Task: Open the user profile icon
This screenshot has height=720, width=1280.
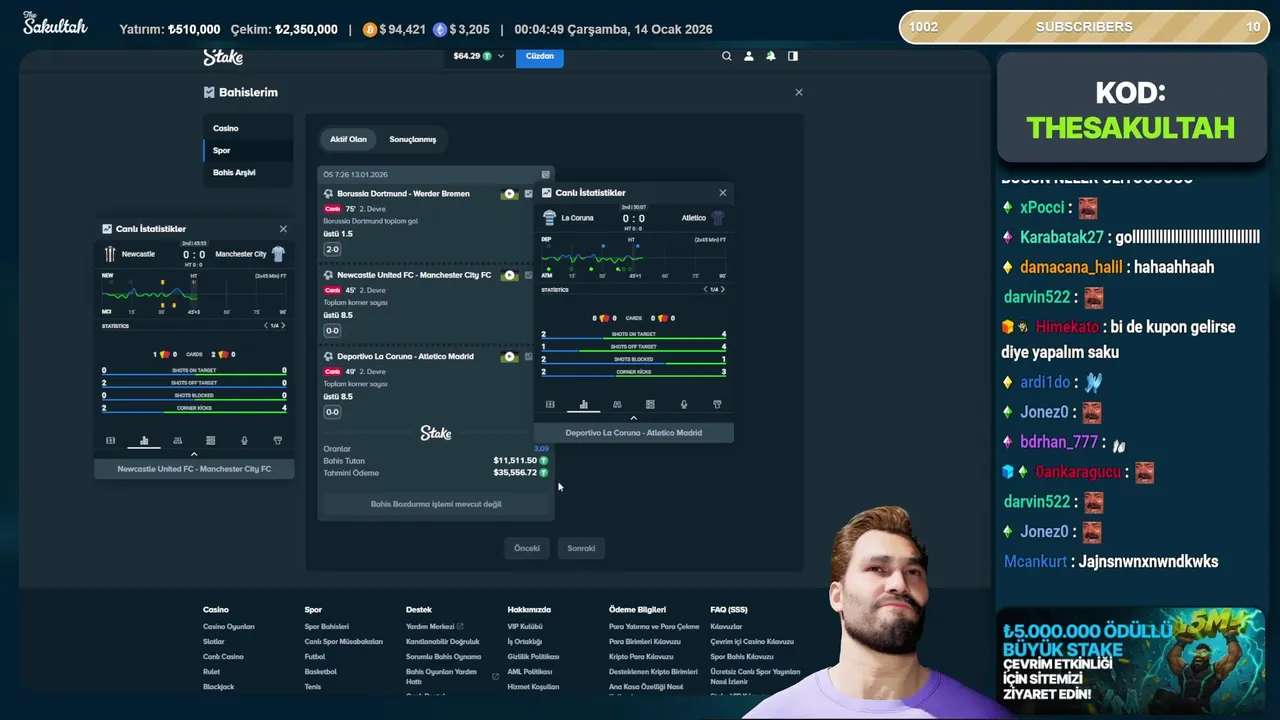Action: pyautogui.click(x=749, y=56)
